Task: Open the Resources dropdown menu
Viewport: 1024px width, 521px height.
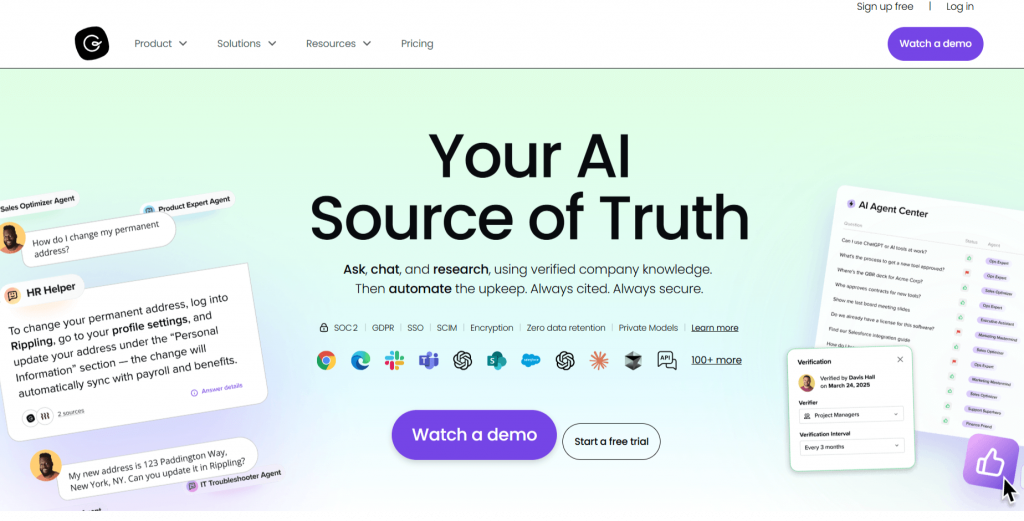Action: pyautogui.click(x=338, y=44)
